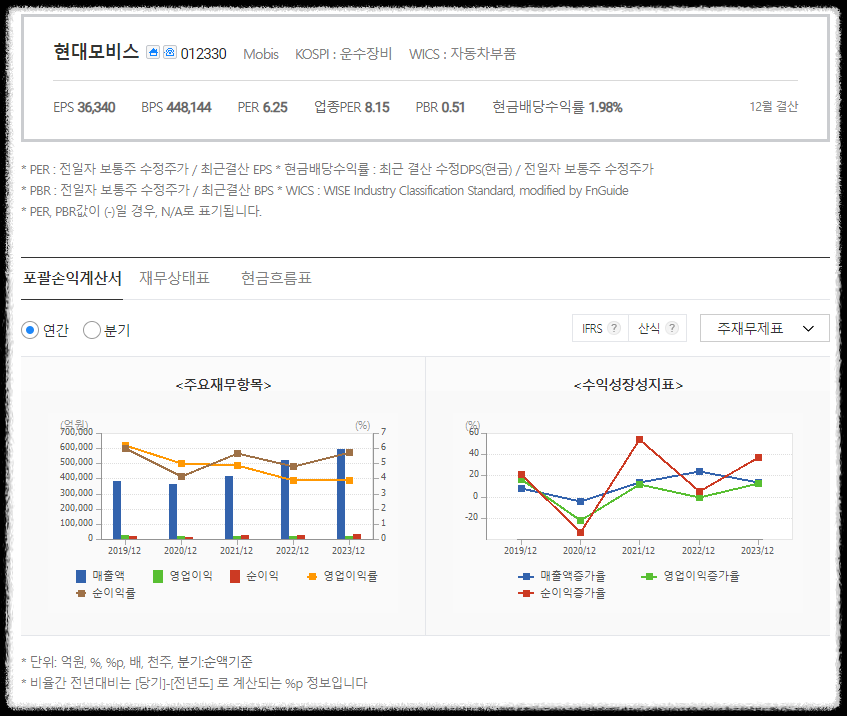Toggle the 순이익률 legend marker
The width and height of the screenshot is (847, 716).
81,593
